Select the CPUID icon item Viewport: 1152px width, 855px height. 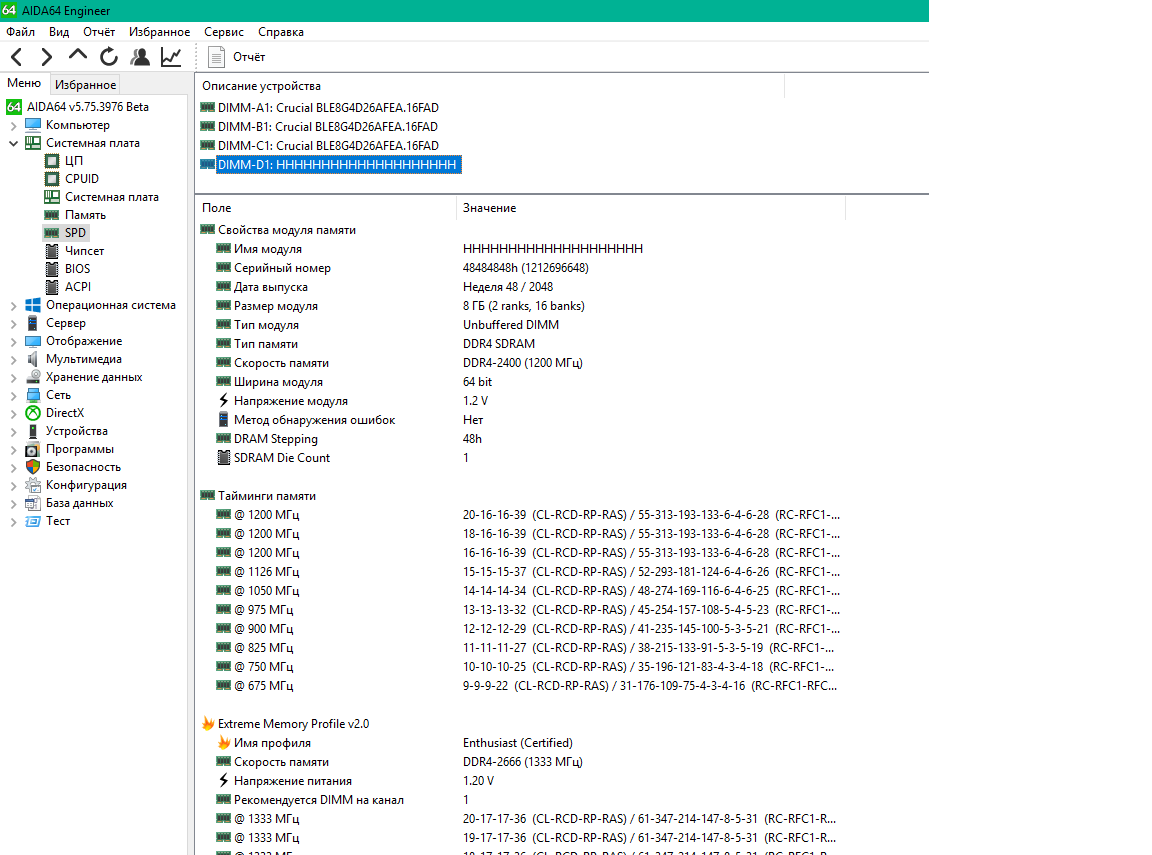tap(51, 178)
